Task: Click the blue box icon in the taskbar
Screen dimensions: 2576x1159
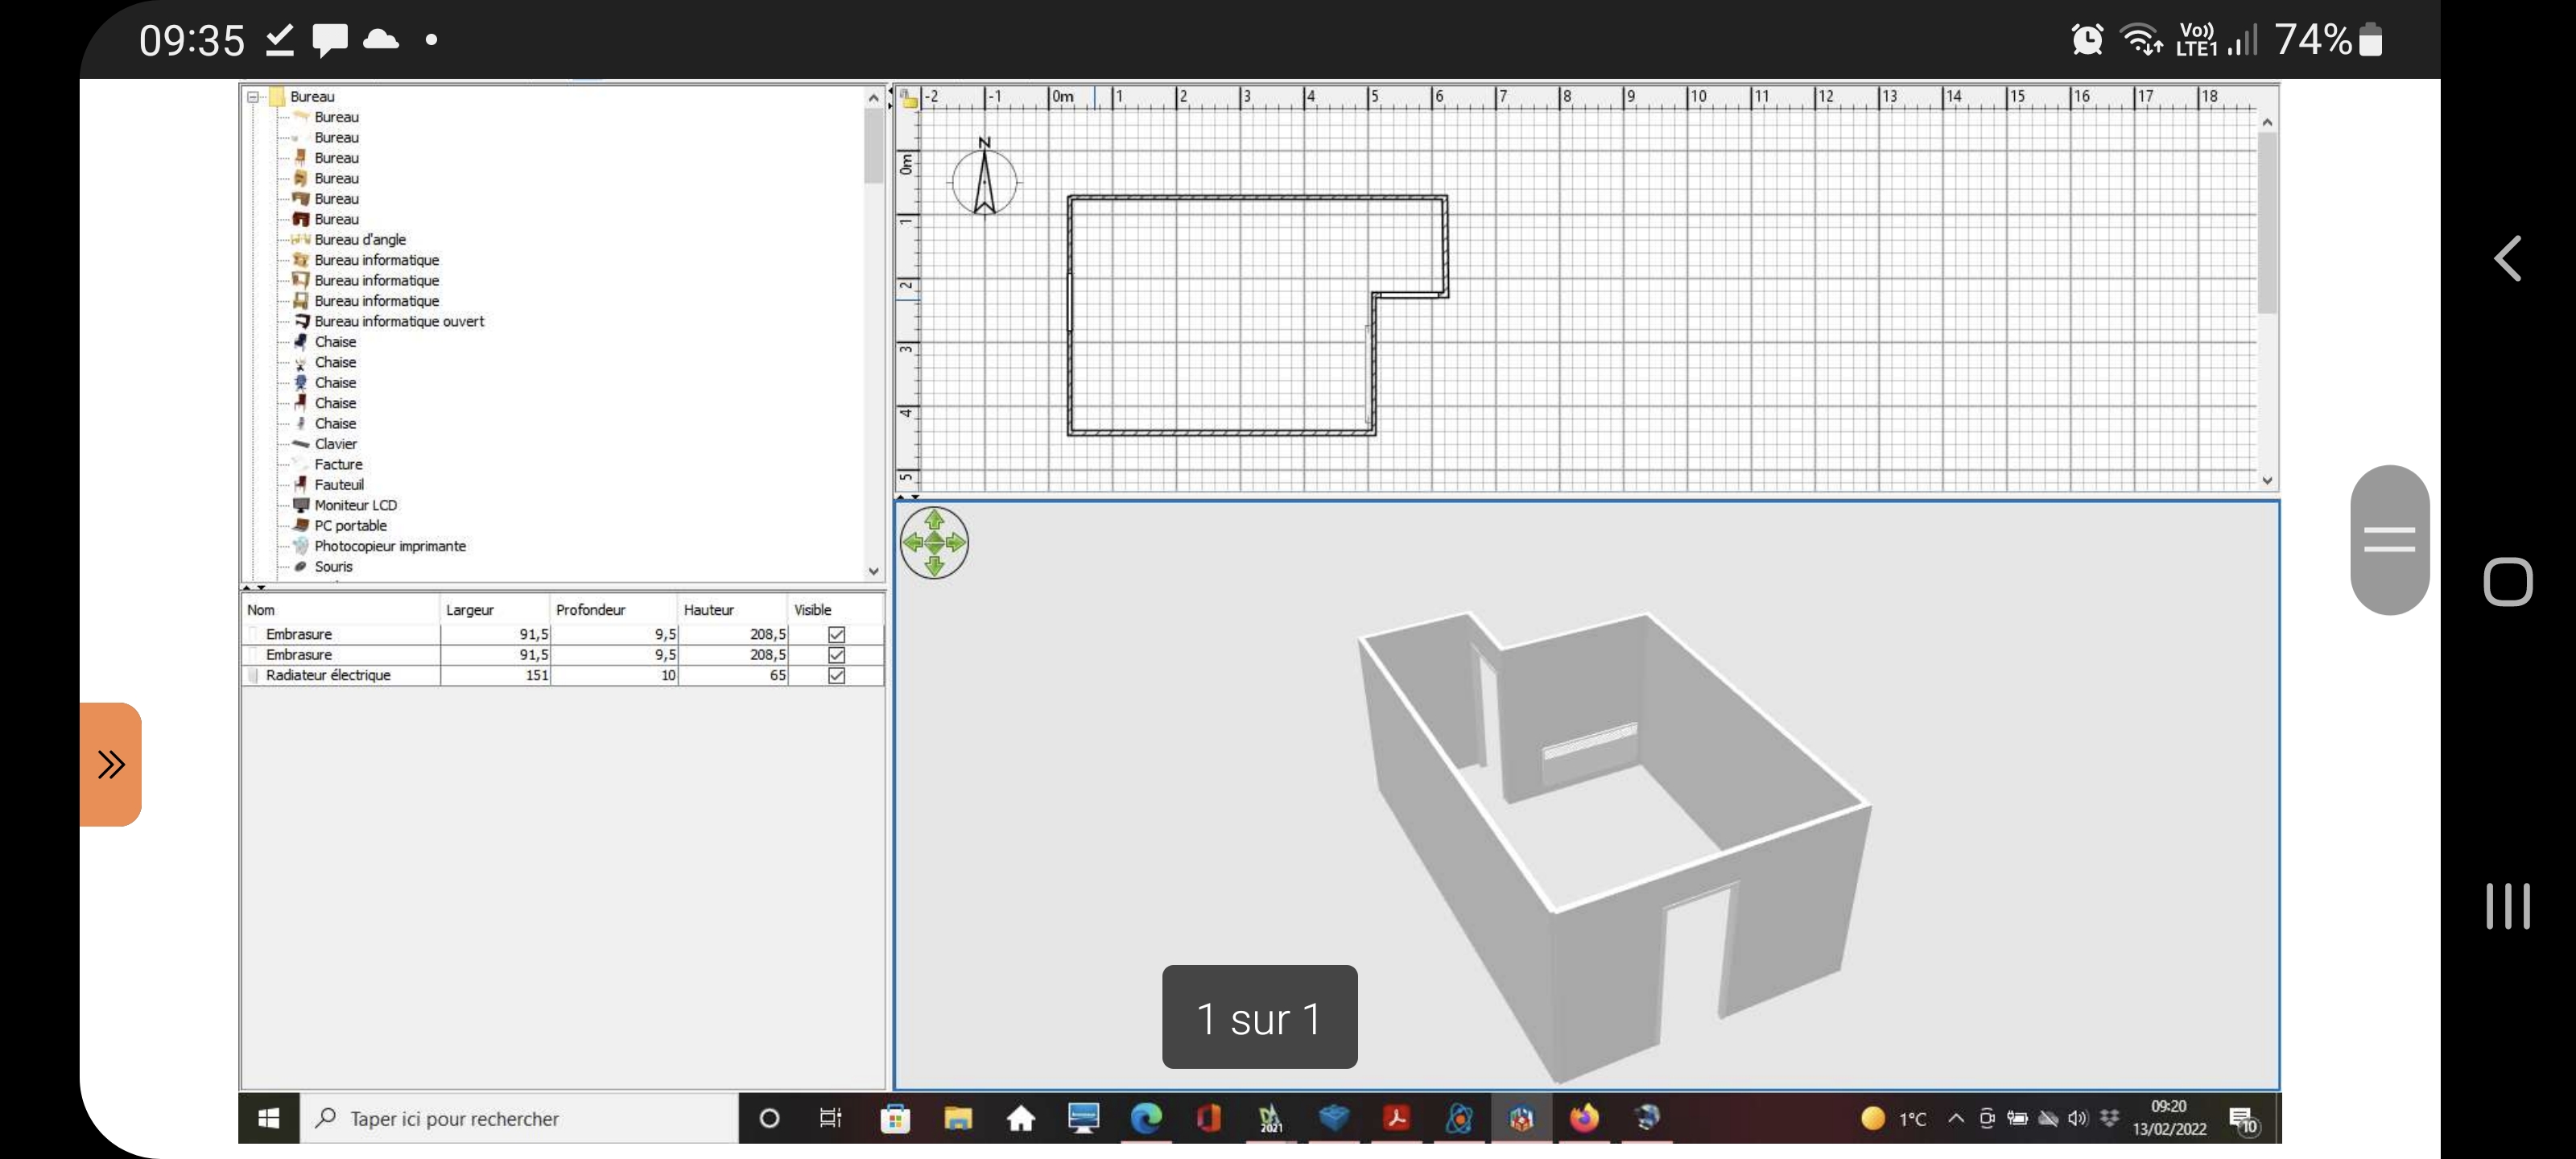Action: click(1334, 1118)
